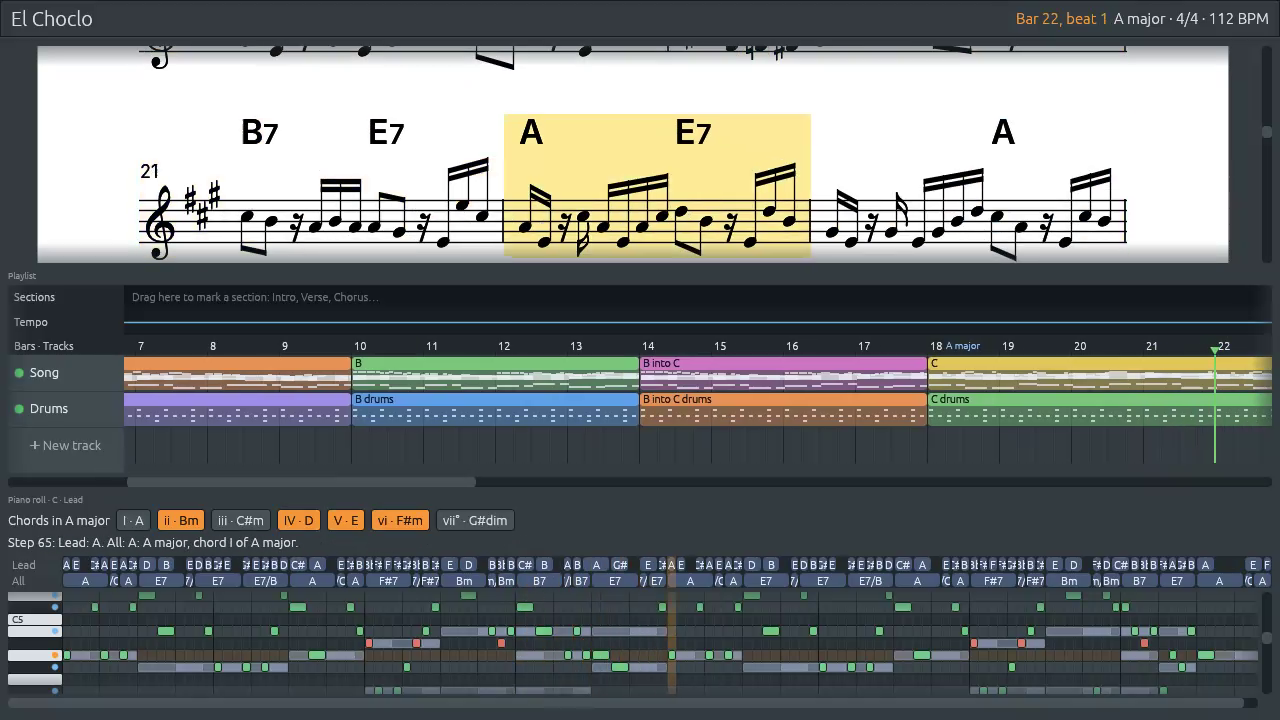
Task: Select the B drums clip
Action: (x=495, y=409)
